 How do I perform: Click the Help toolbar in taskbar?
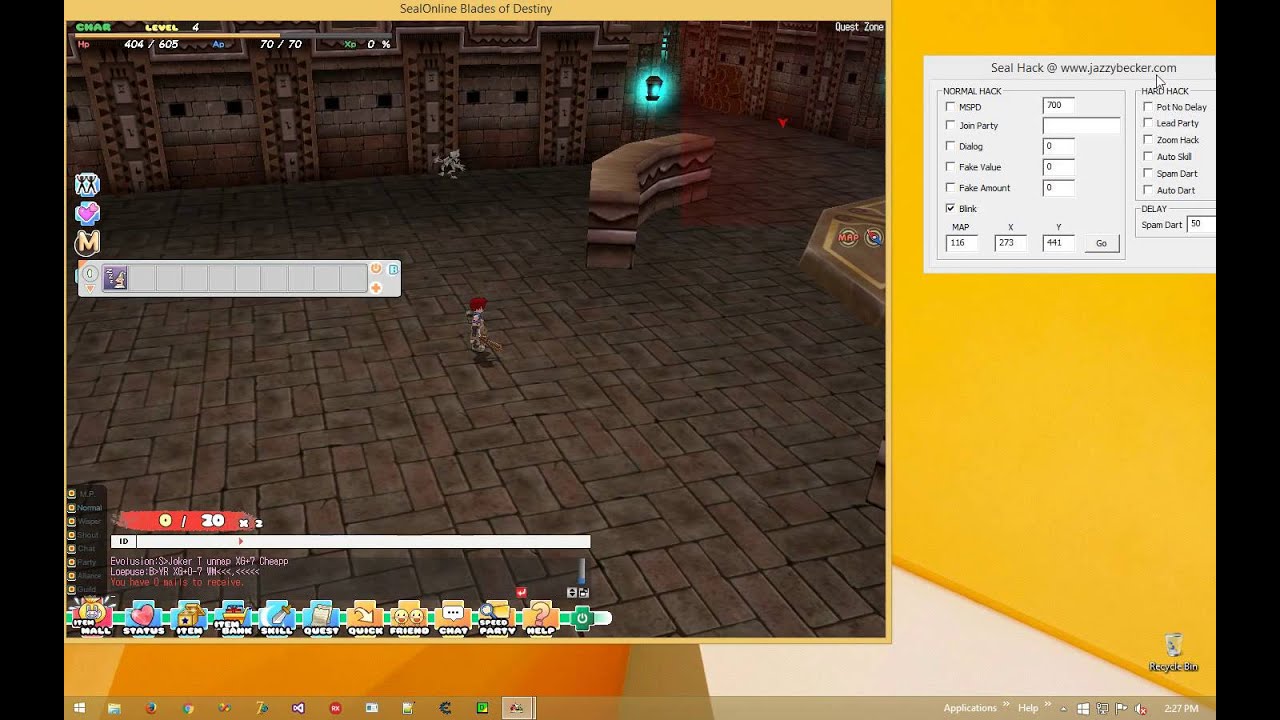[x=1028, y=708]
